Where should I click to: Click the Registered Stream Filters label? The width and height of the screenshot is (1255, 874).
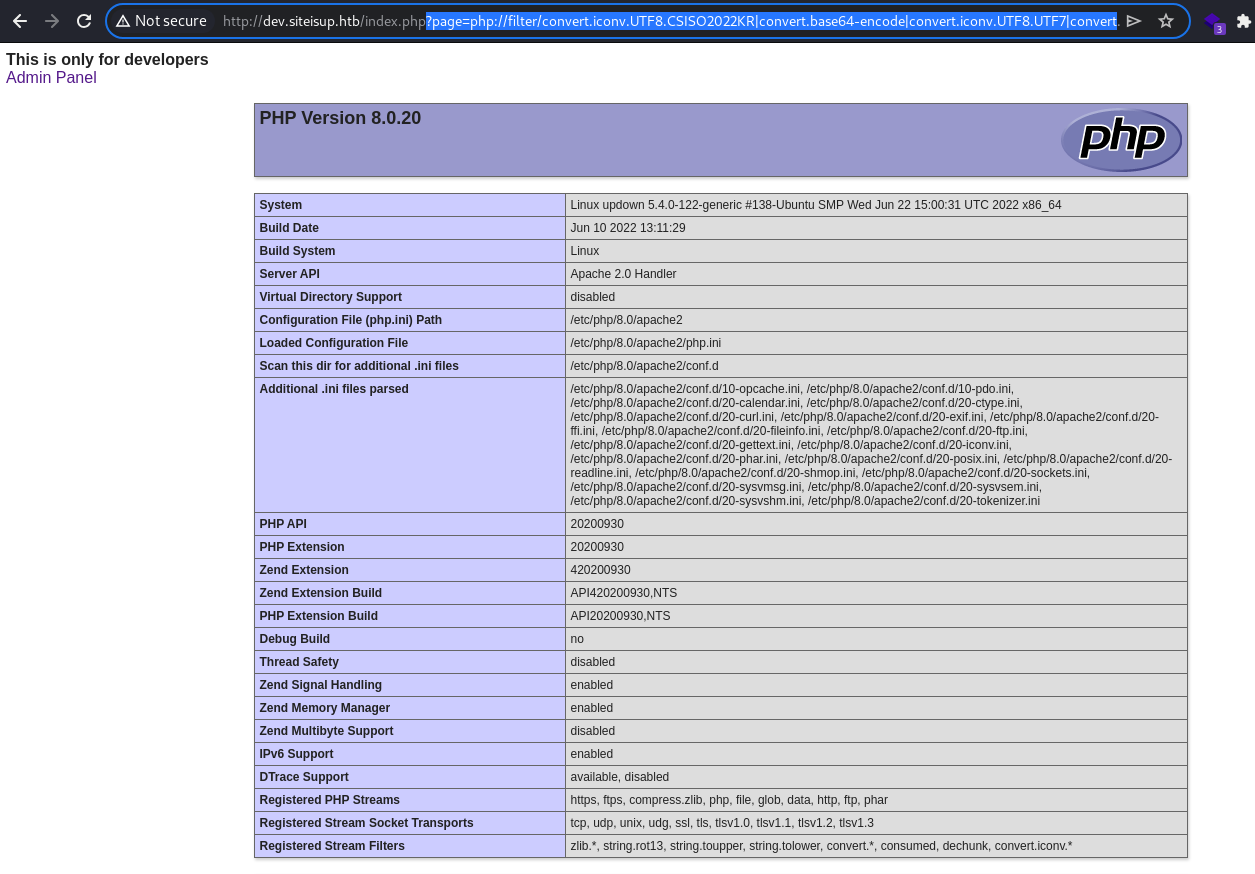click(x=332, y=846)
